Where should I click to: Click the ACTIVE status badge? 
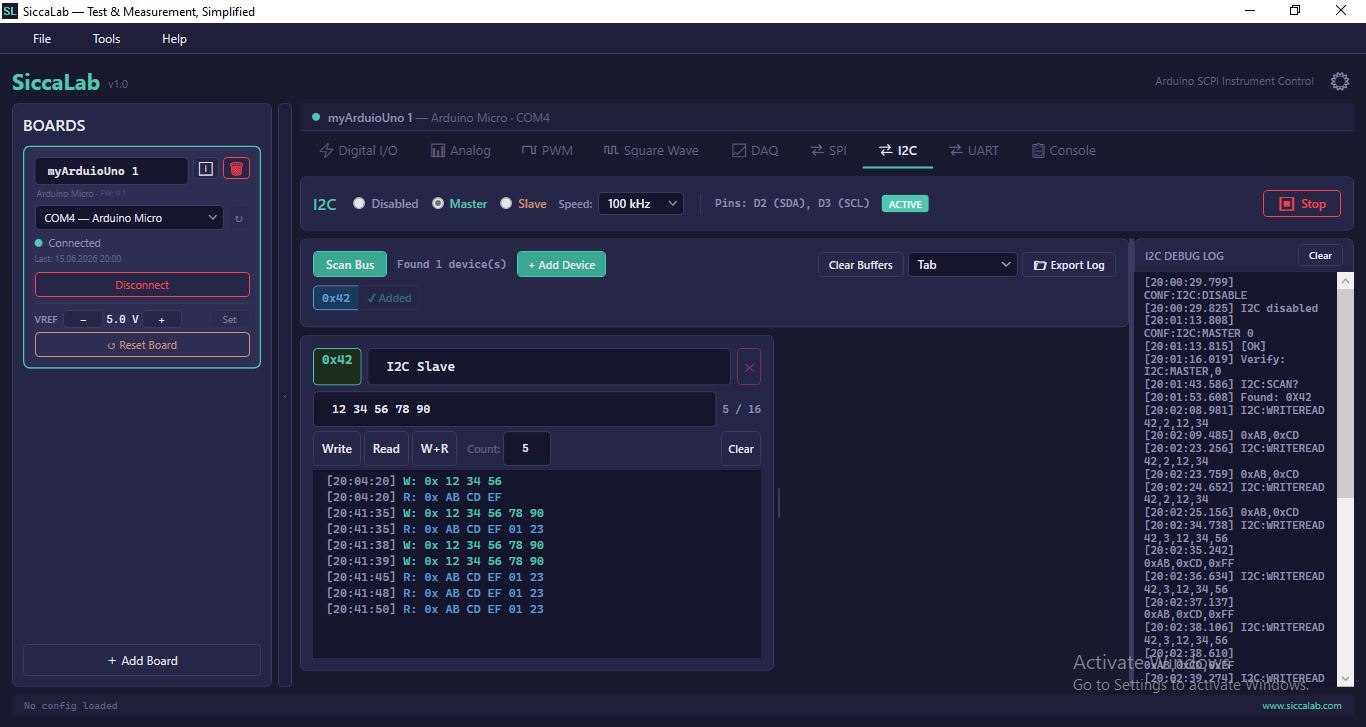905,203
